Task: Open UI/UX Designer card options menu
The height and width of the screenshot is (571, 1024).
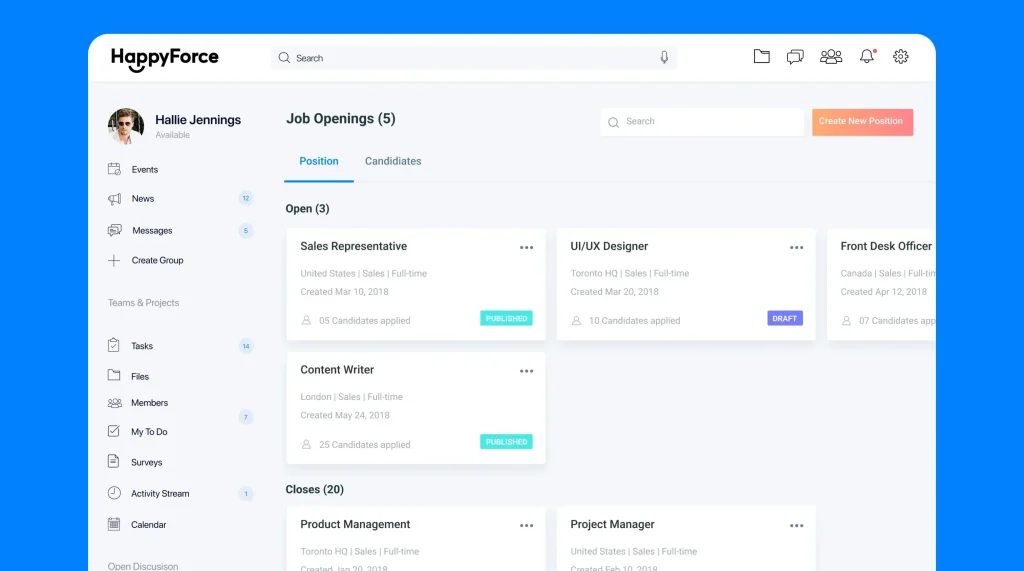Action: pos(796,248)
